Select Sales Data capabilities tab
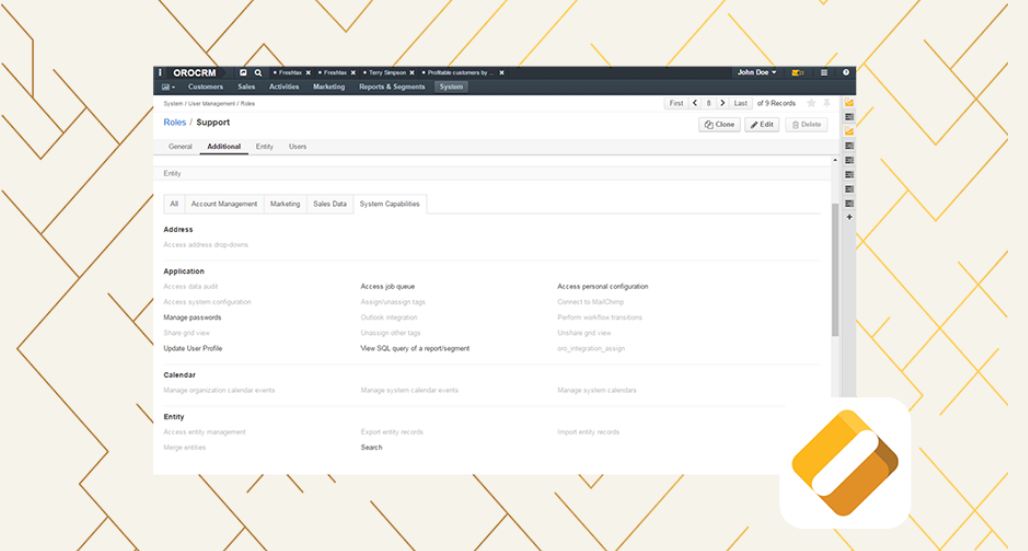Screen dimensions: 1028x551 click(x=330, y=204)
